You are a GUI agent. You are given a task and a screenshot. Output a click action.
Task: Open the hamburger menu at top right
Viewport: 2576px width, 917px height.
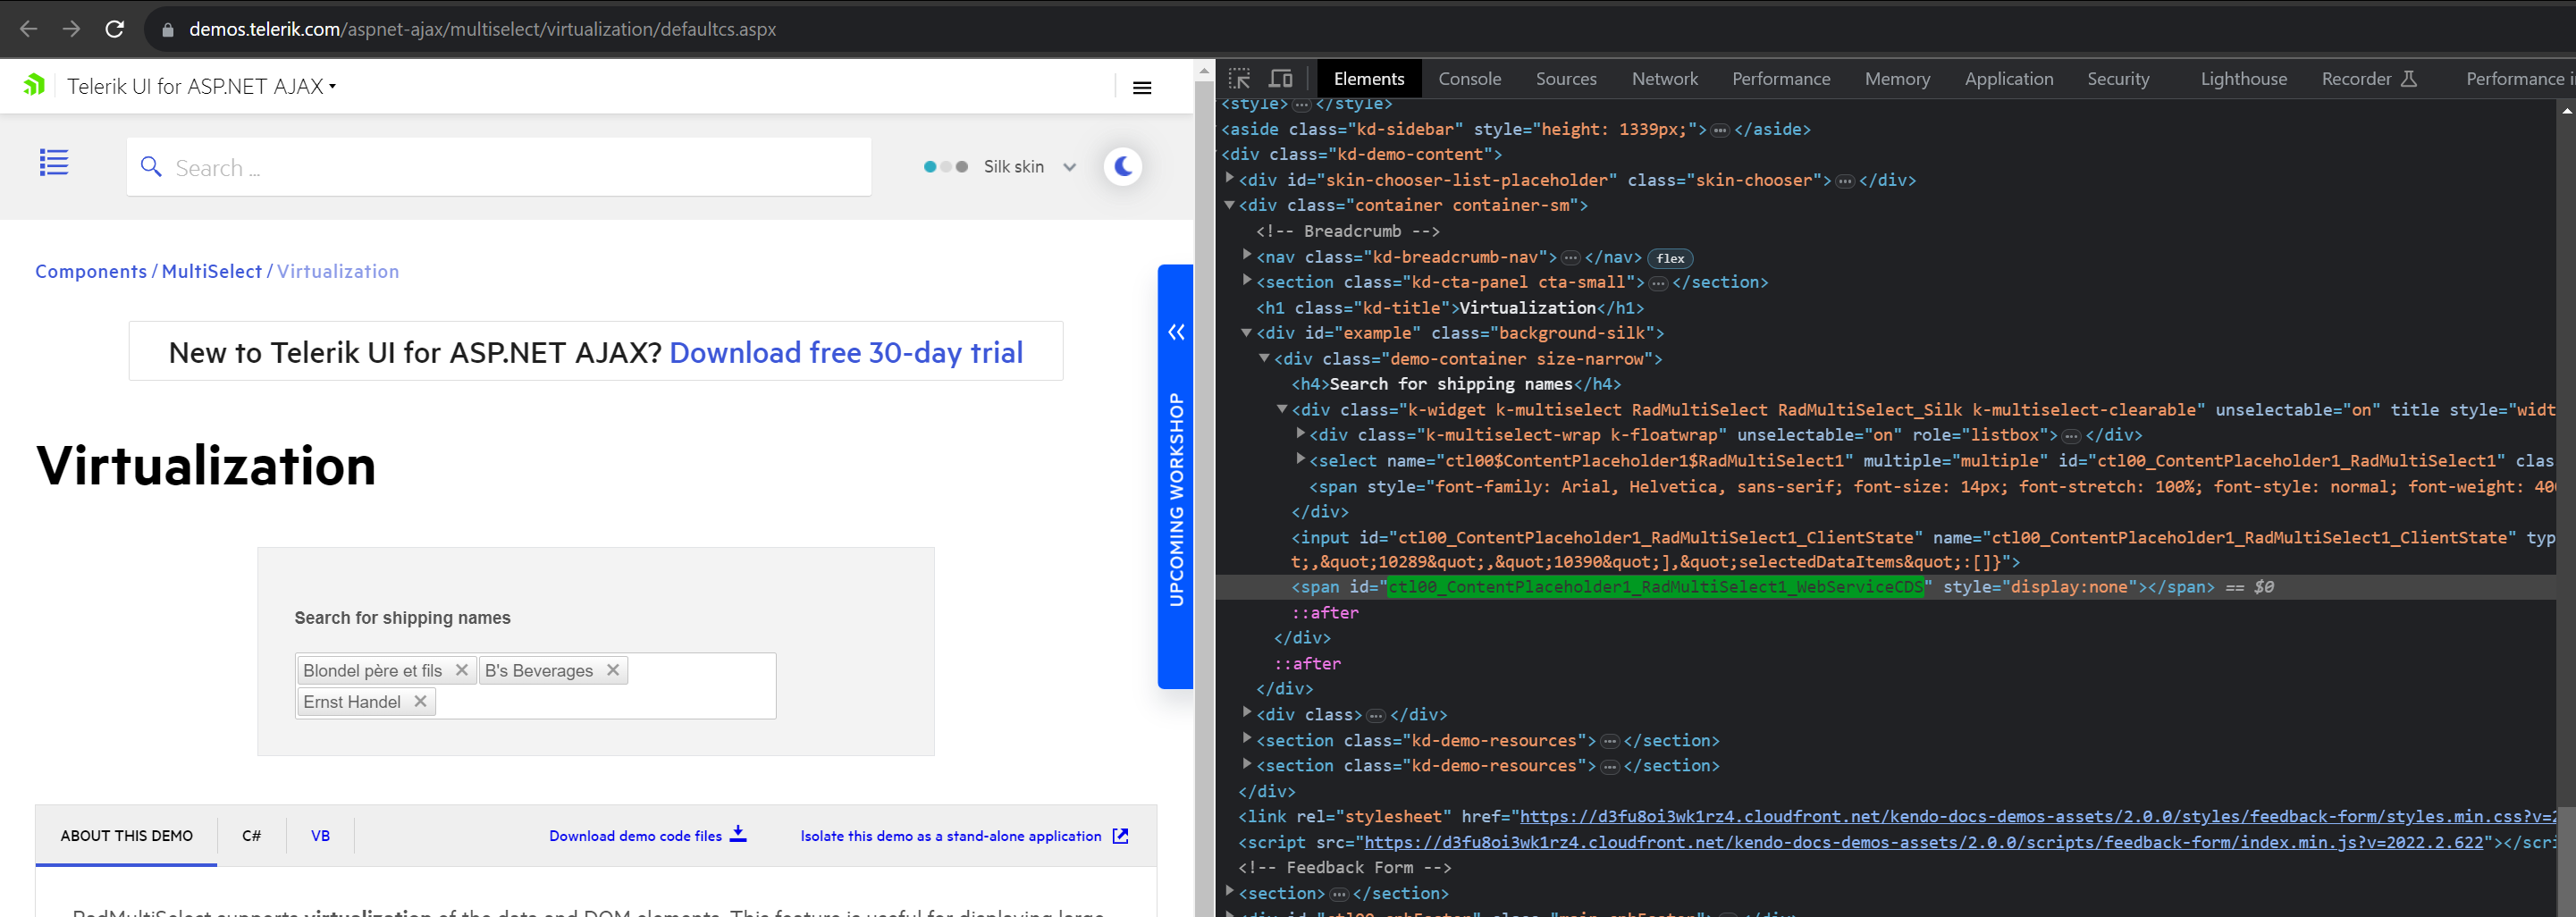coord(1142,87)
